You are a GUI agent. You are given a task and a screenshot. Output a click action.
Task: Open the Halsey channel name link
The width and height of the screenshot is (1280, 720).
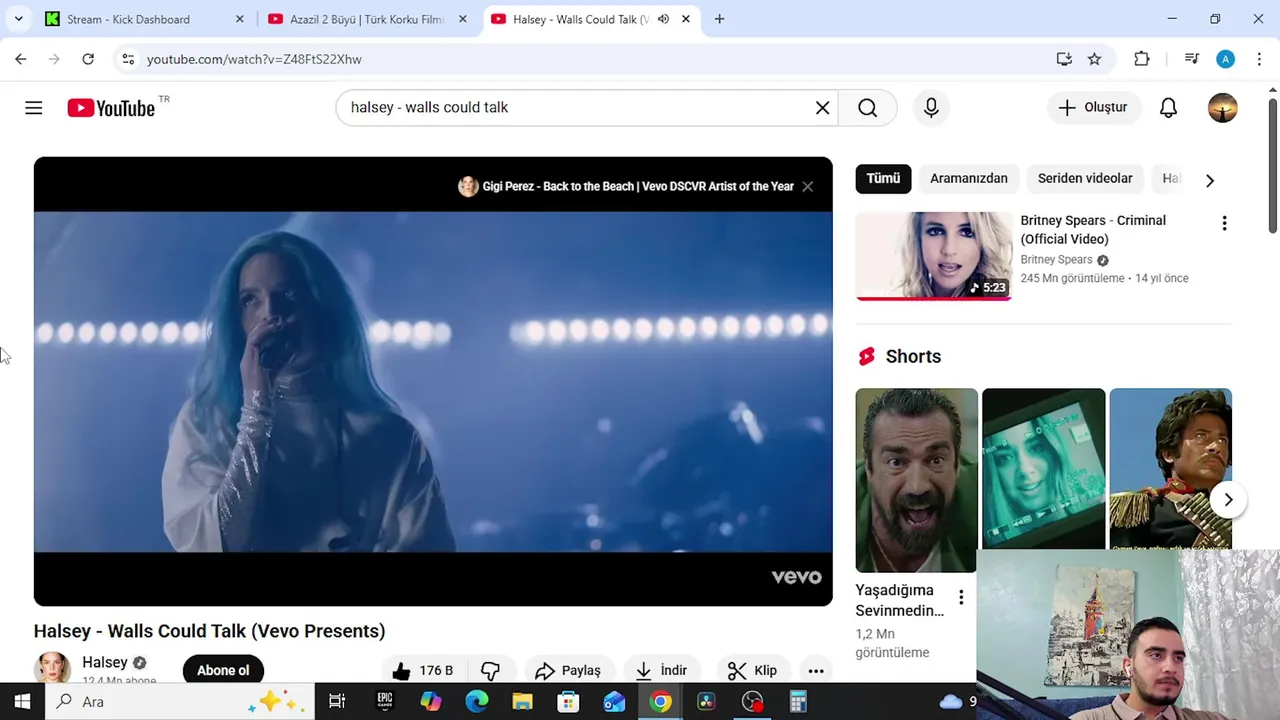[104, 662]
